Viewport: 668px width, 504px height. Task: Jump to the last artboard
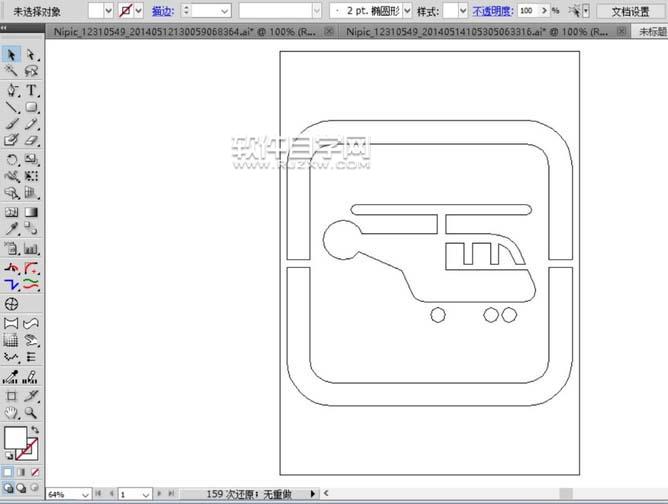(171, 494)
